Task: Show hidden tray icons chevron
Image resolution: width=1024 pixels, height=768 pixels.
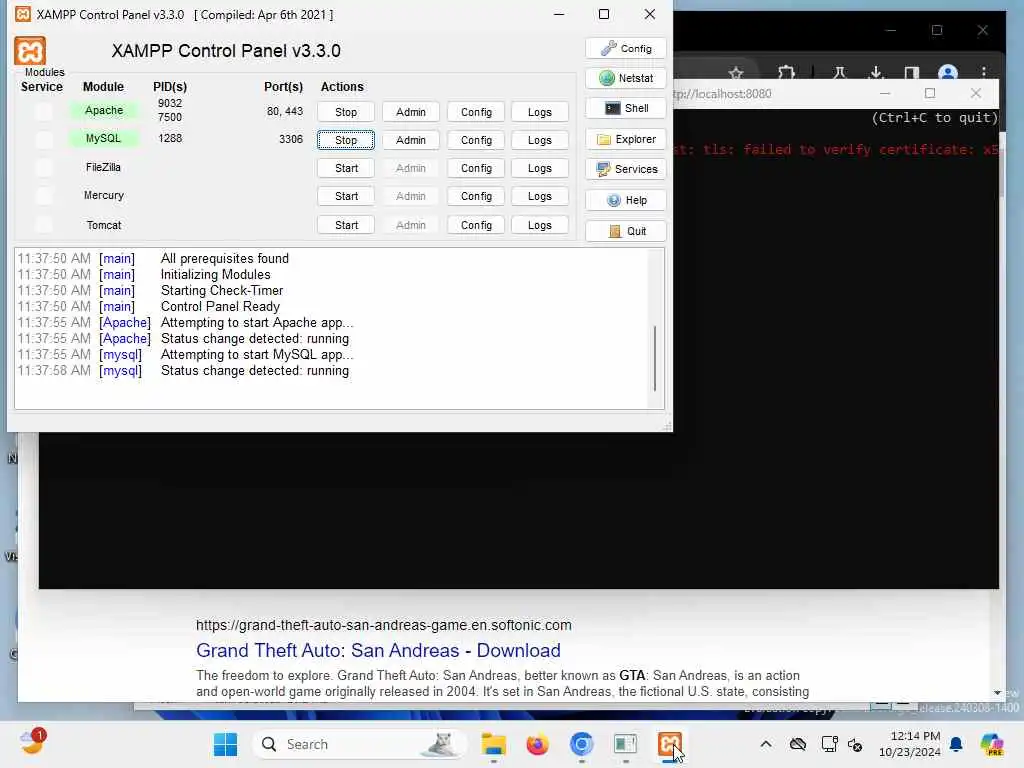Action: click(766, 744)
